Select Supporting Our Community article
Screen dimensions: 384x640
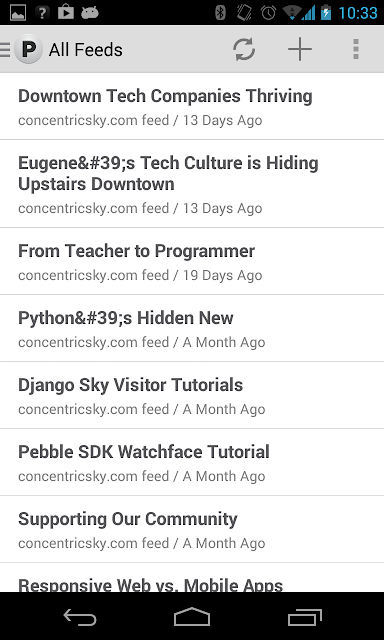(x=192, y=529)
